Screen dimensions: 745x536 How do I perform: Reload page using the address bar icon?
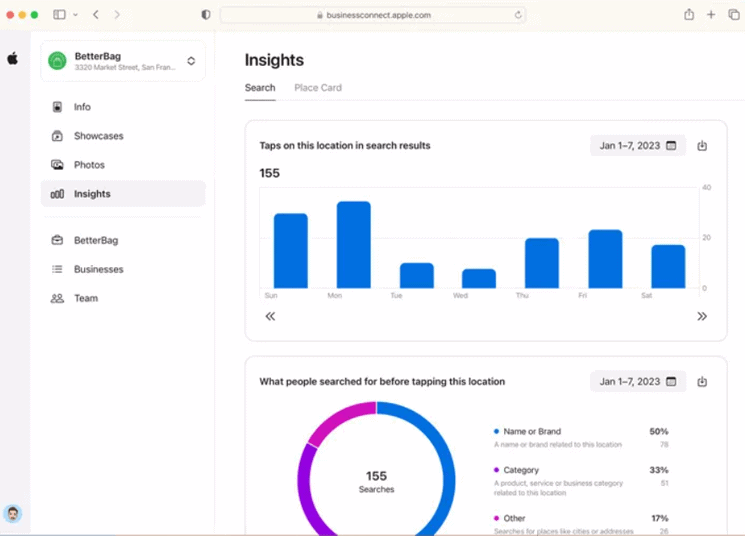[518, 15]
